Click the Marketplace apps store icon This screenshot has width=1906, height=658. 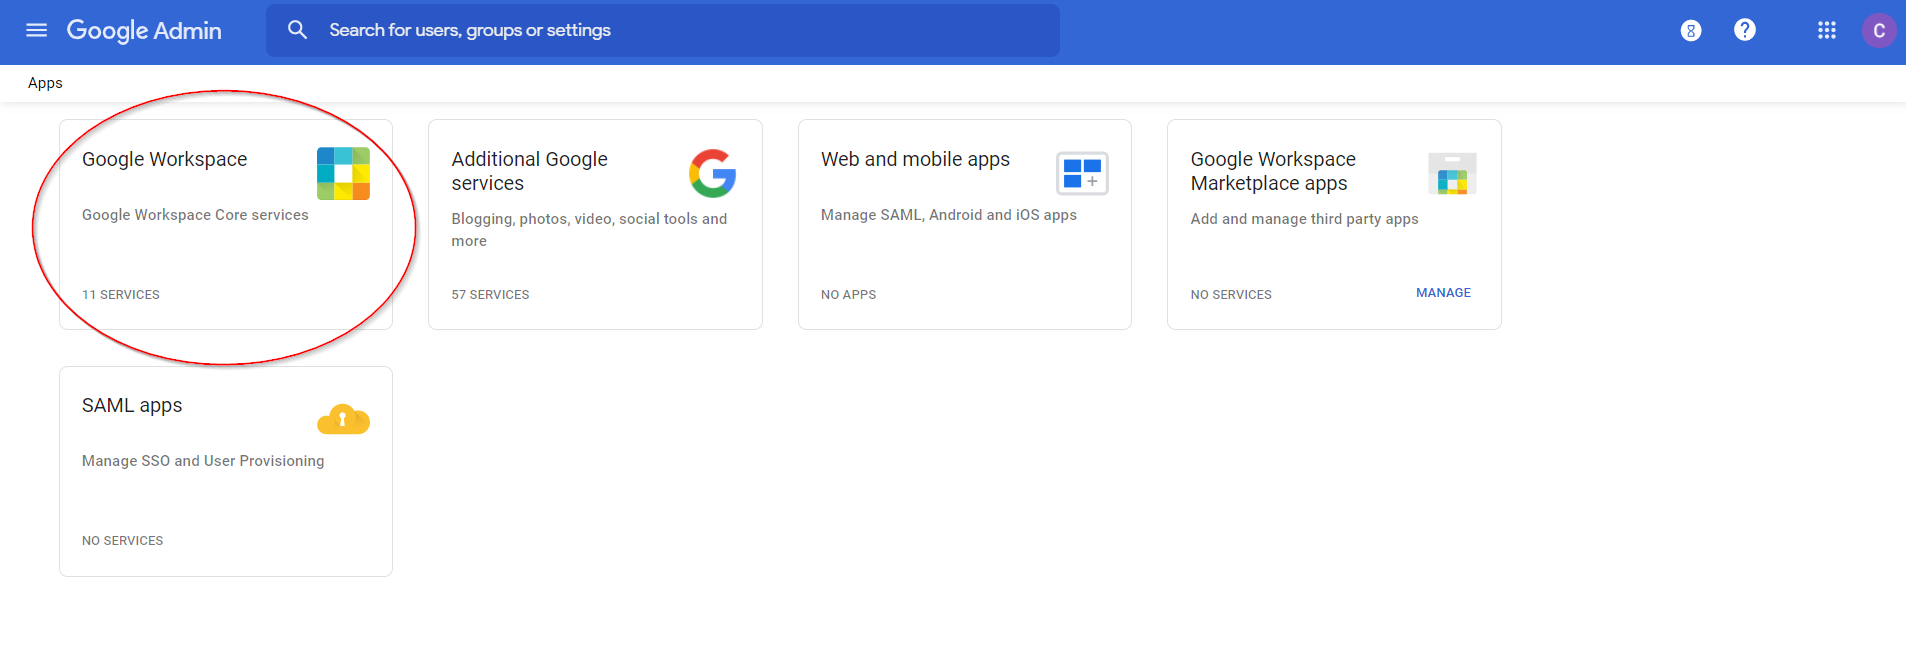tap(1452, 174)
